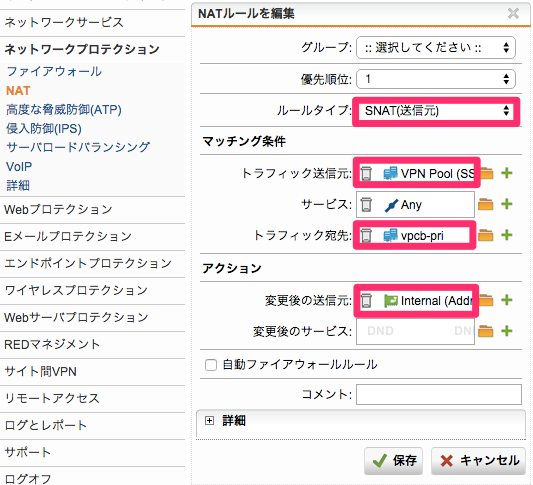Remove VPN Pool from traffic source with trash icon
This screenshot has width=533, height=485.
click(x=366, y=173)
